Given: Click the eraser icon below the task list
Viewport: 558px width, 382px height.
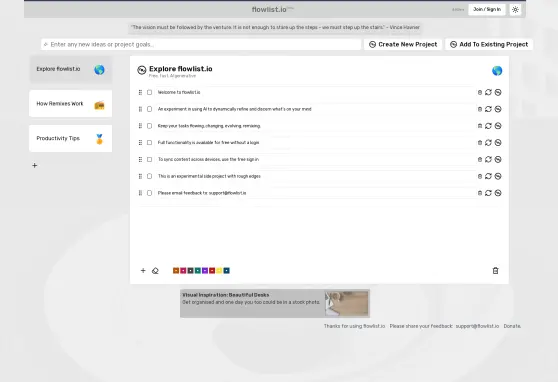Looking at the screenshot, I should [155, 271].
